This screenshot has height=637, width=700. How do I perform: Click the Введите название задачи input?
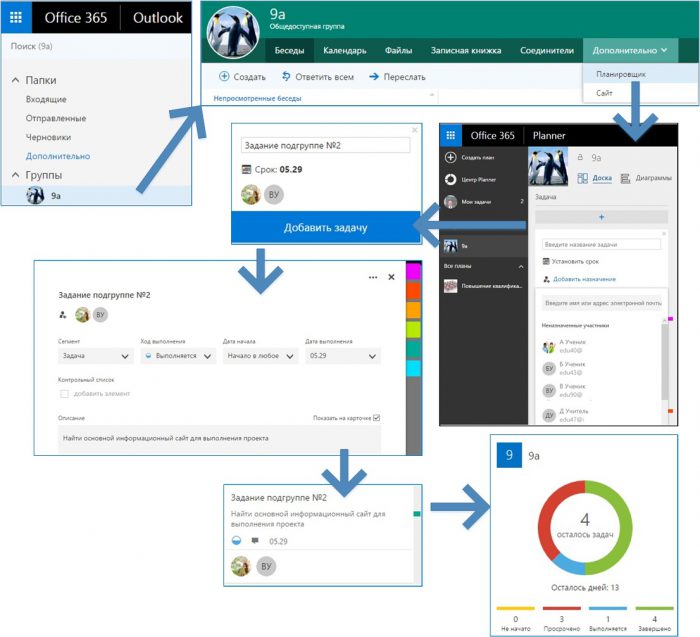click(x=601, y=244)
